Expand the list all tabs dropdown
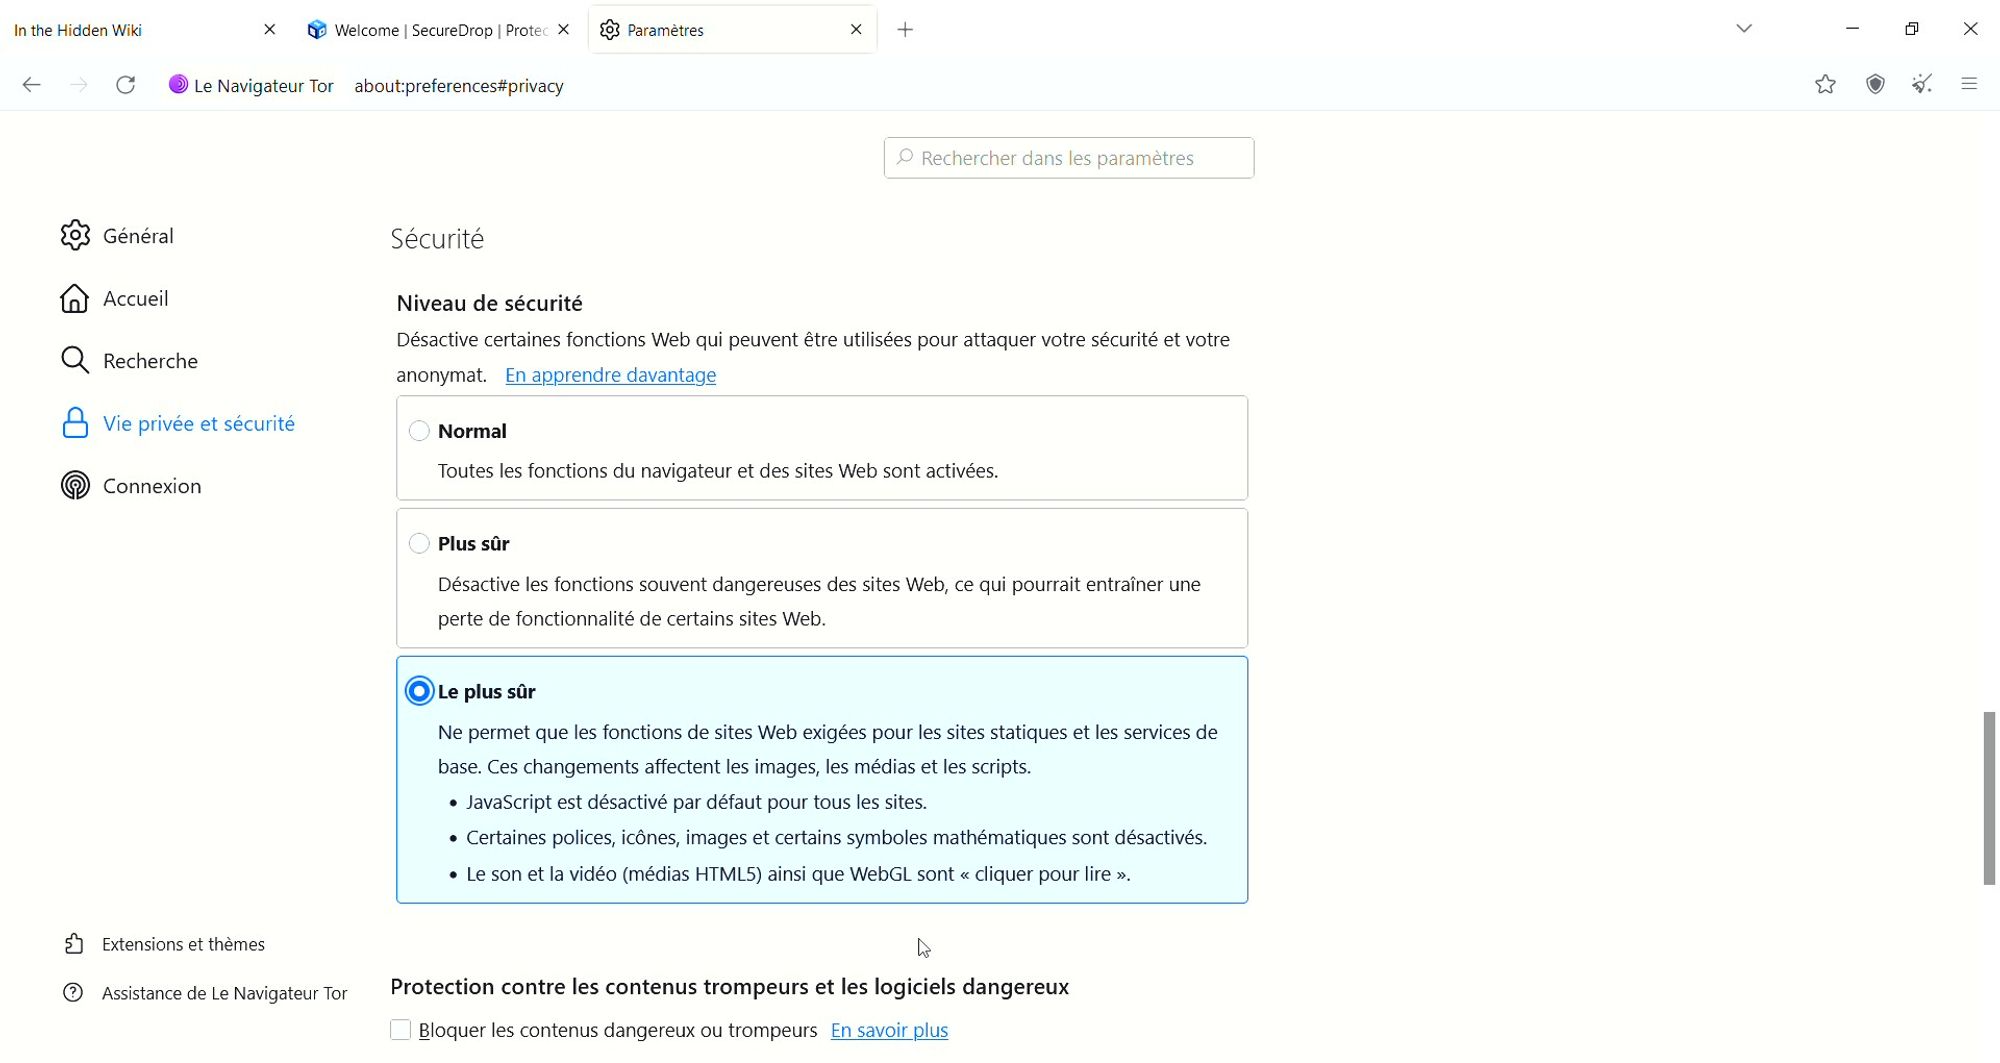The width and height of the screenshot is (2000, 1063). point(1745,29)
